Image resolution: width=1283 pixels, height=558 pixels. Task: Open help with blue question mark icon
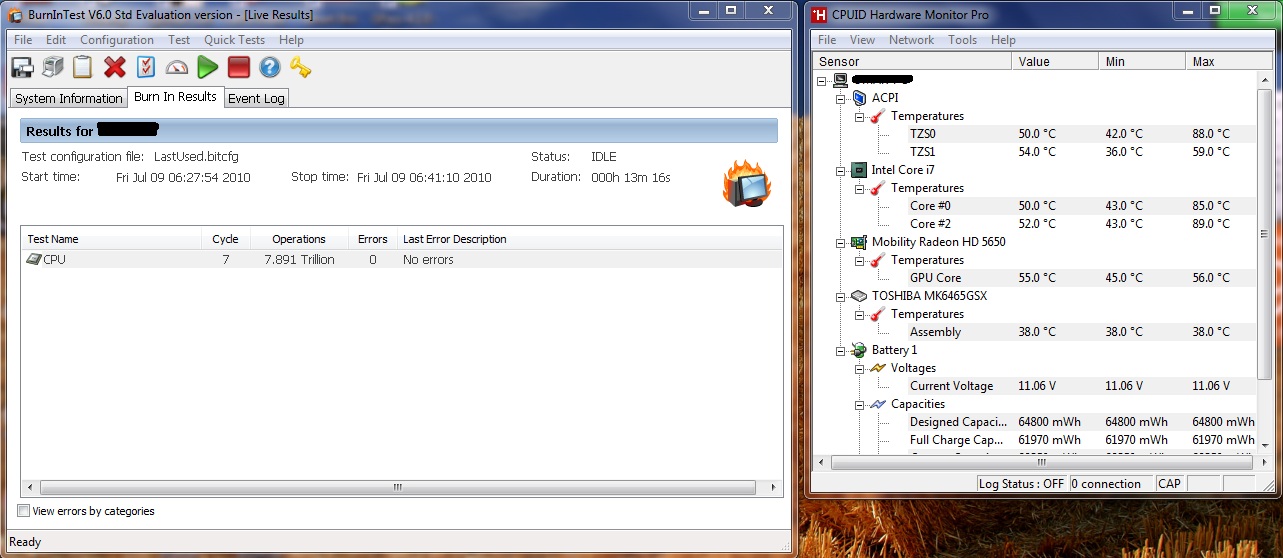(269, 67)
